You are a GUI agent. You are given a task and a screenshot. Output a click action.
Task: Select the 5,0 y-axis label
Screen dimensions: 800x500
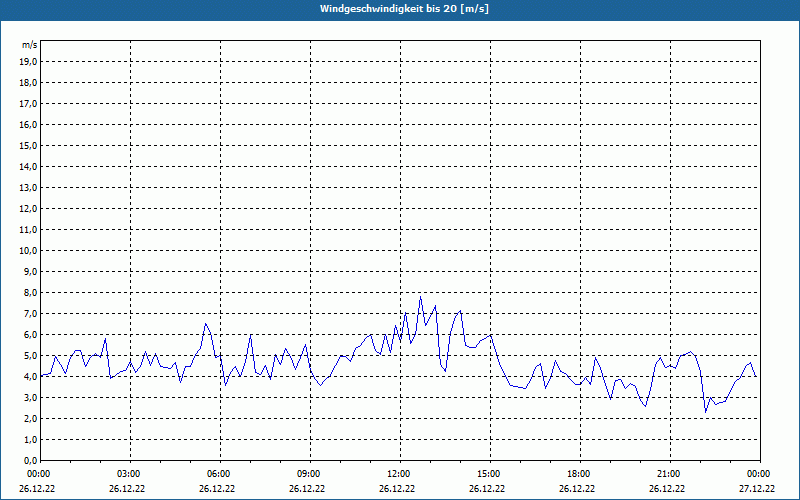pyautogui.click(x=31, y=355)
